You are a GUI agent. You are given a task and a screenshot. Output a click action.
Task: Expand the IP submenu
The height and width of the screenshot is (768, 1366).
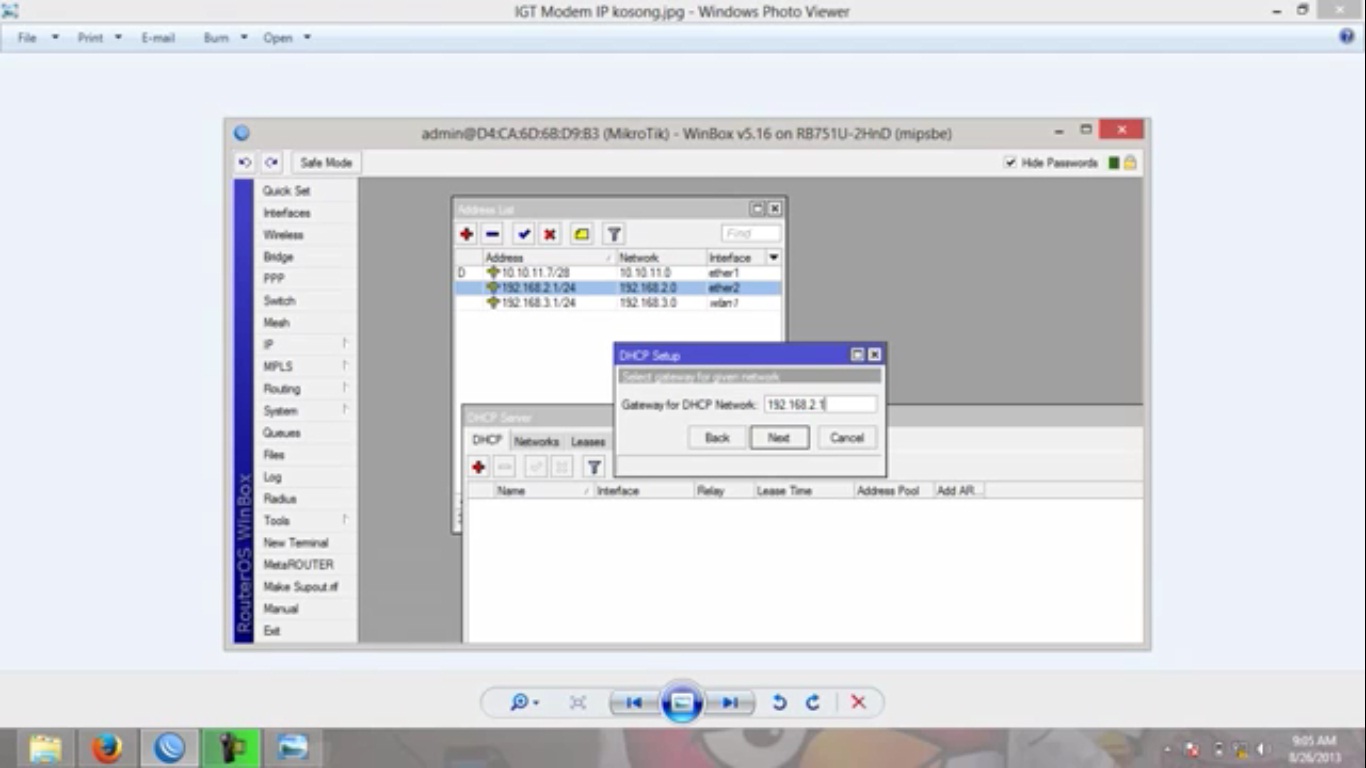(306, 344)
